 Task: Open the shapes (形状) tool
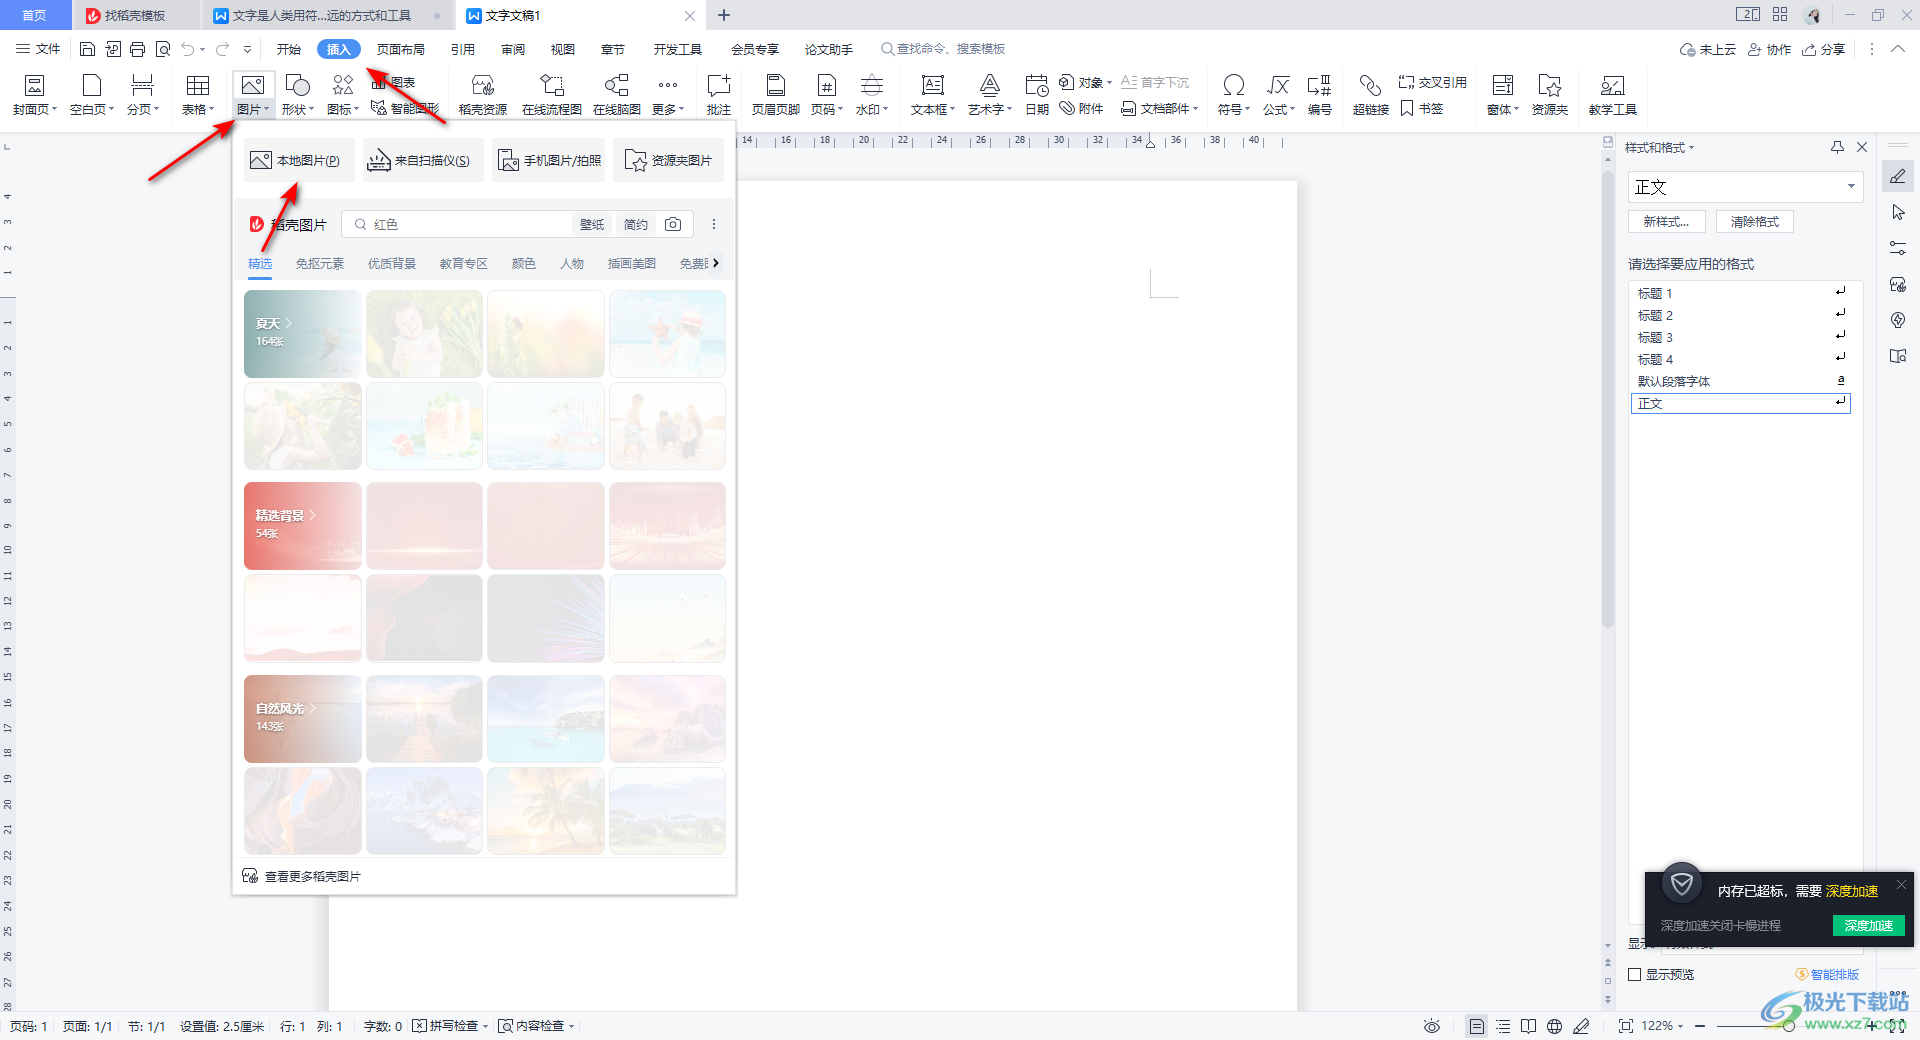[298, 96]
